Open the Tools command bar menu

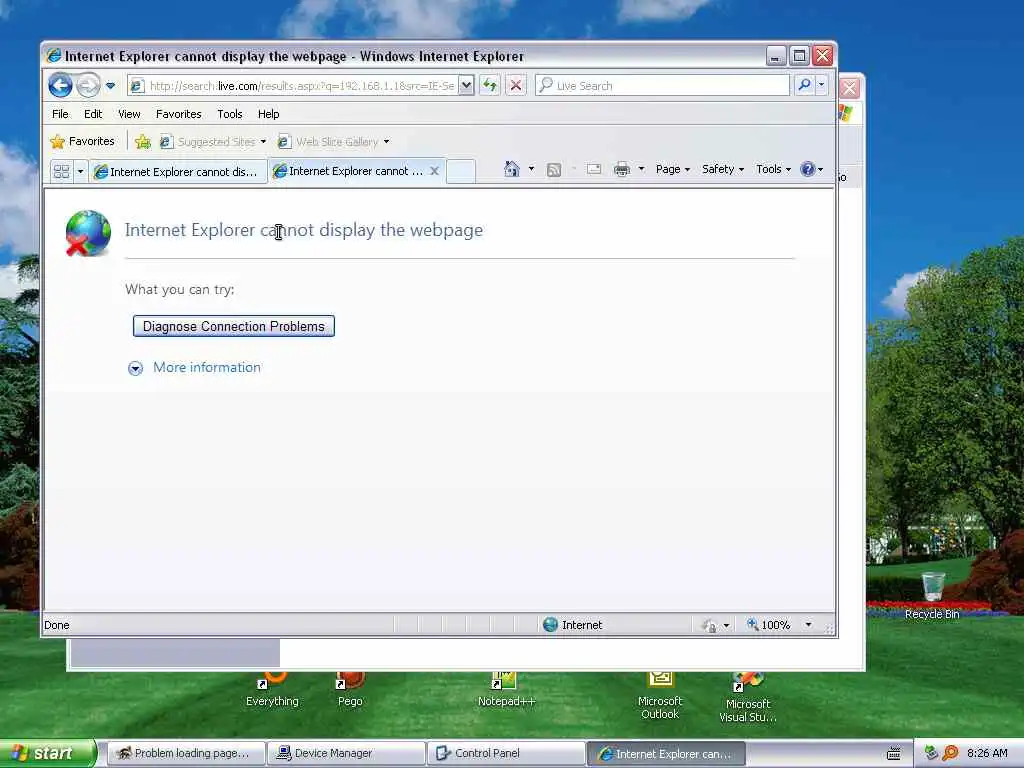pyautogui.click(x=773, y=169)
